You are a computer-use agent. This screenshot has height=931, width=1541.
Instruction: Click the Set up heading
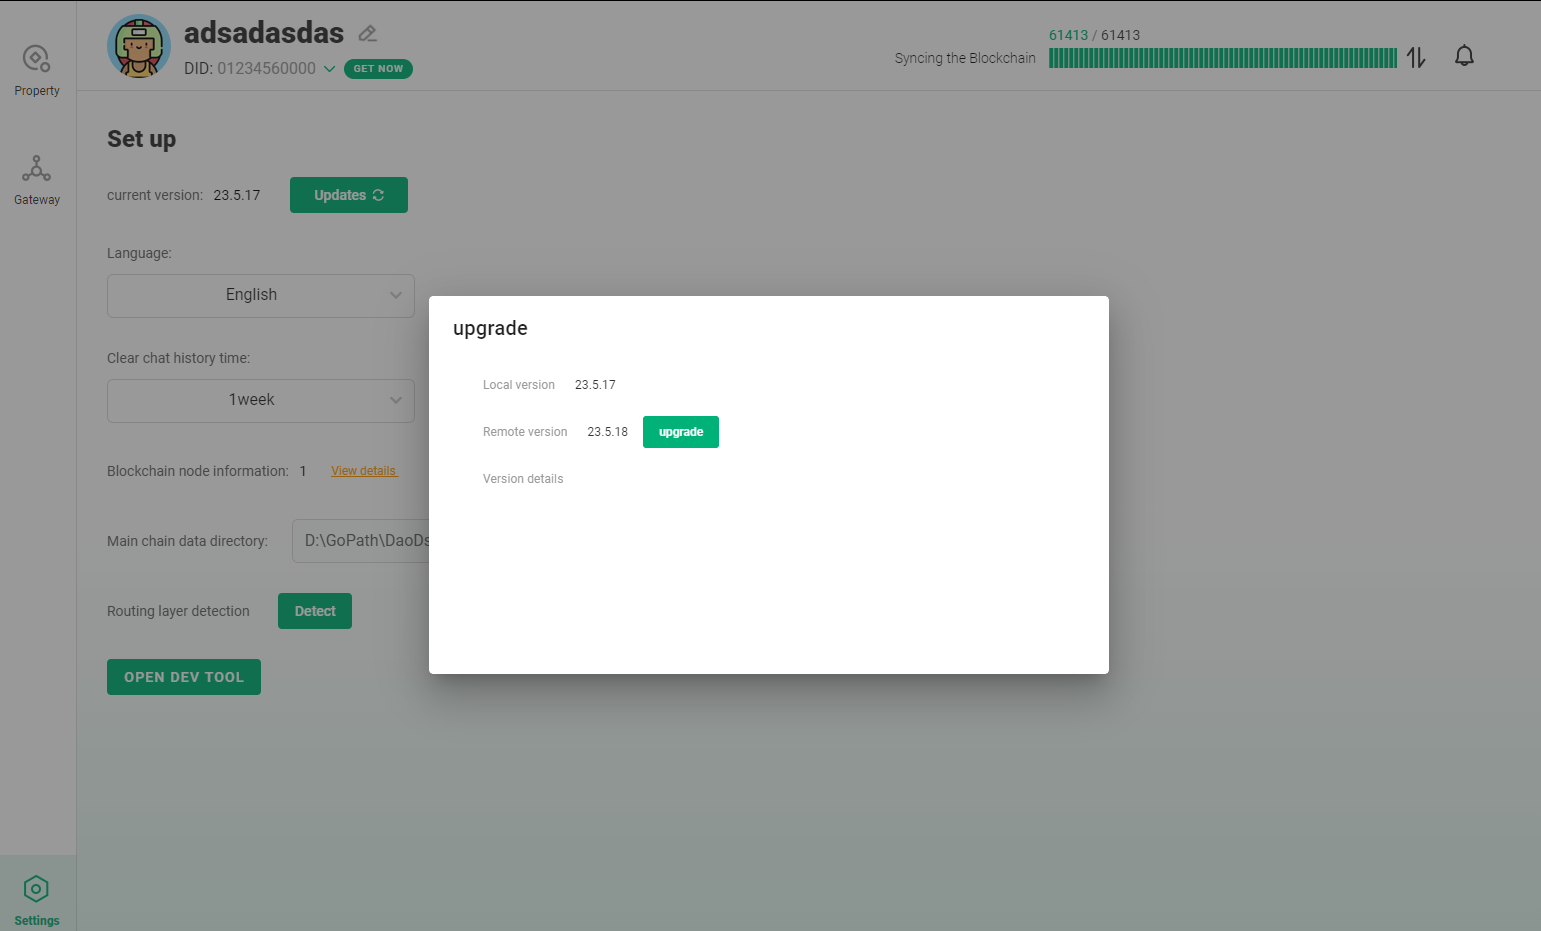(142, 139)
